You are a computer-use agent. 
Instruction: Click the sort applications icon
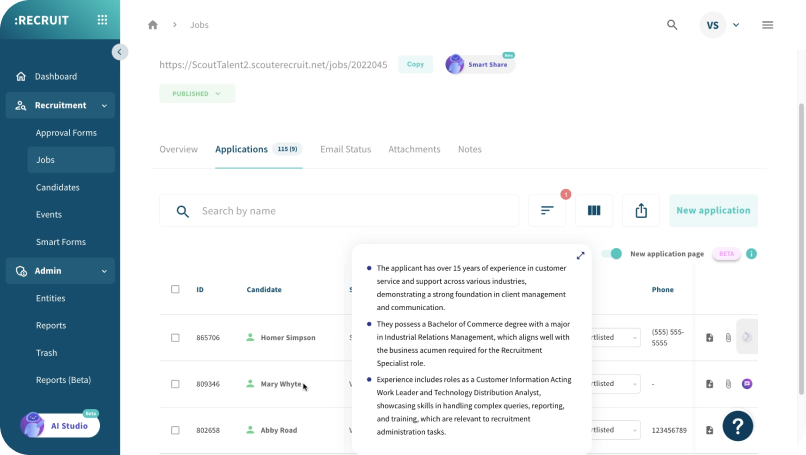click(547, 211)
